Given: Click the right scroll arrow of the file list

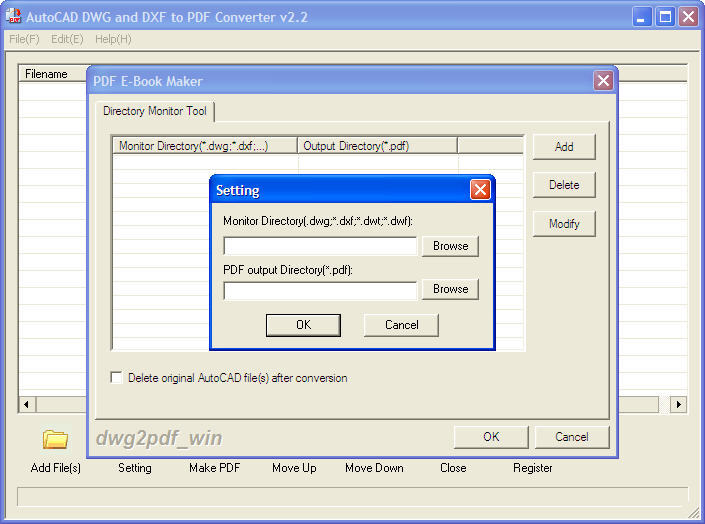Looking at the screenshot, I should pos(678,404).
